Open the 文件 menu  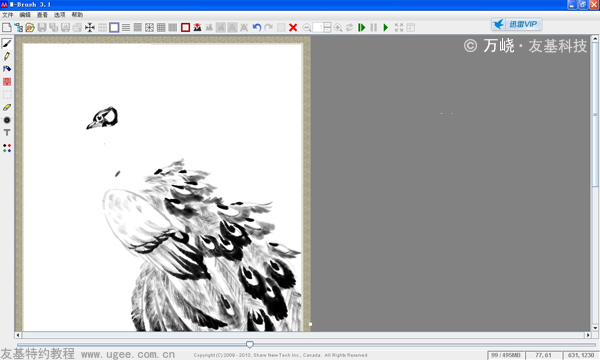pos(8,15)
